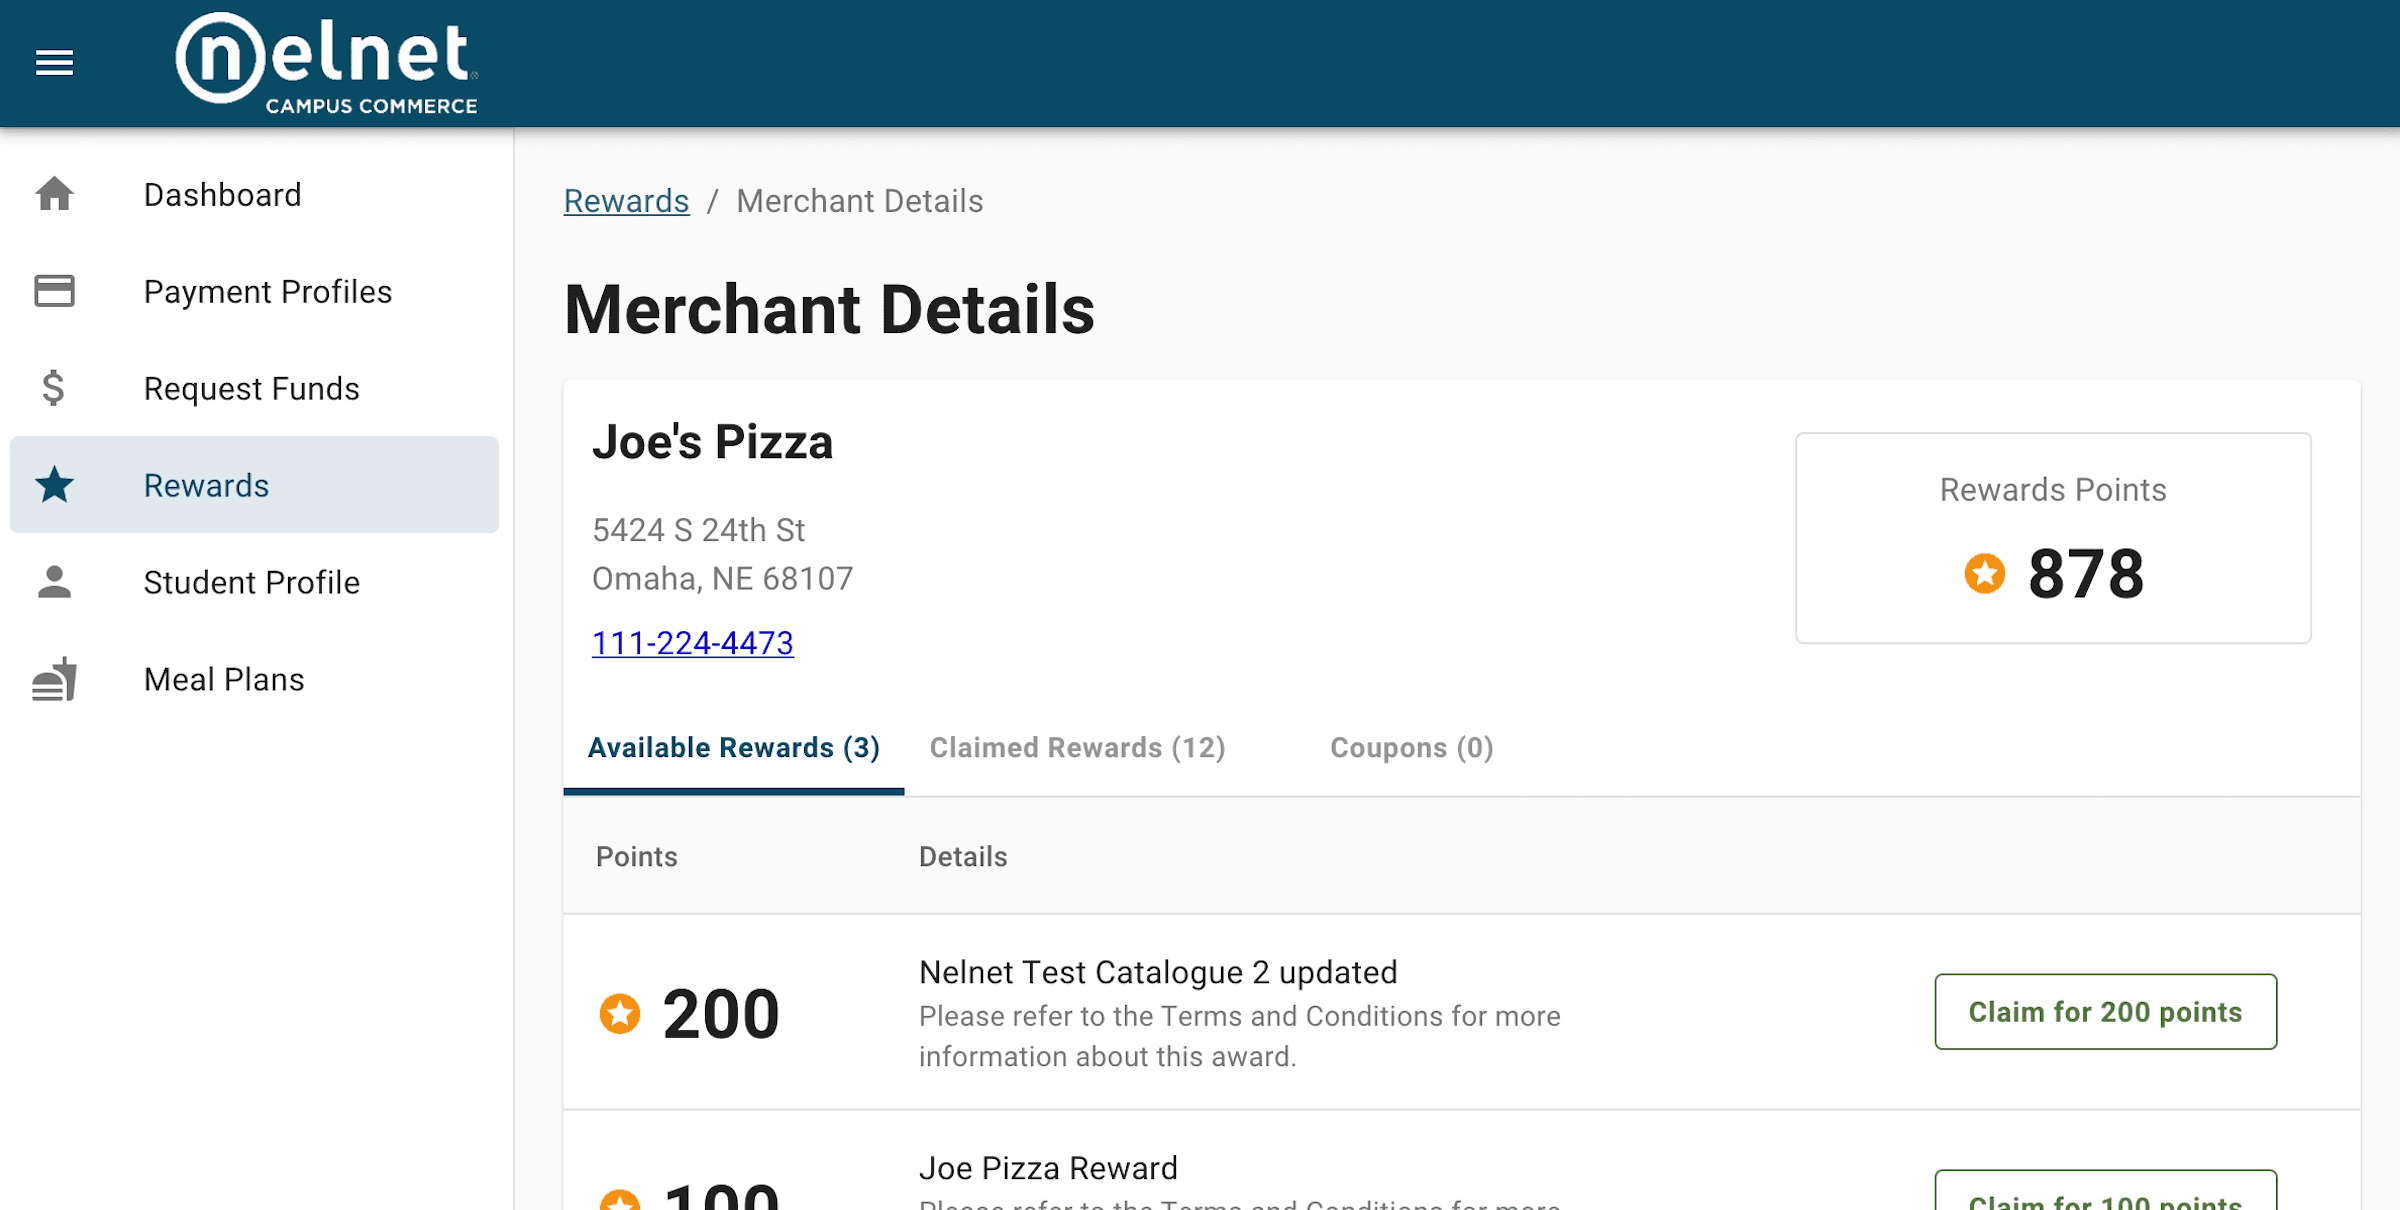Click the Meal Plans food icon
This screenshot has height=1210, width=2400.
click(54, 679)
